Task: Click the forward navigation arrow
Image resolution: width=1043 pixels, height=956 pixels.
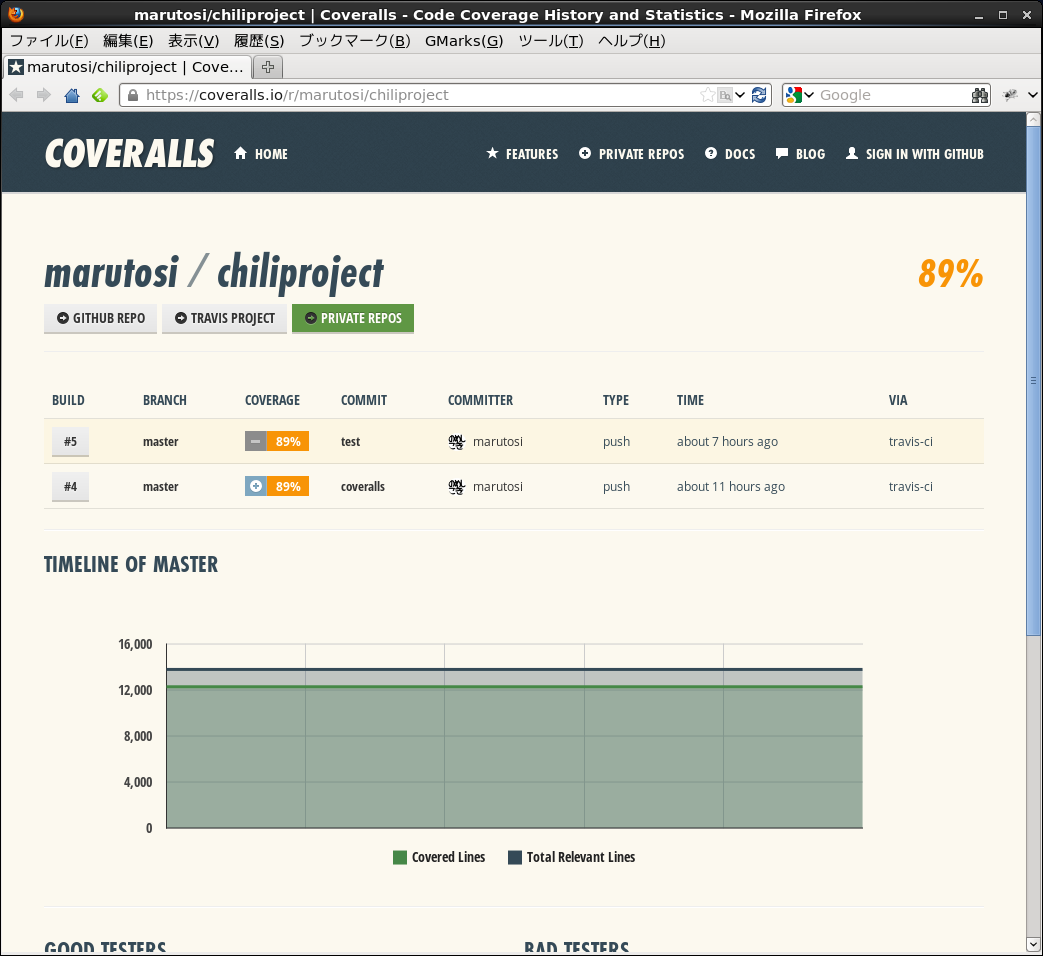Action: 44,95
